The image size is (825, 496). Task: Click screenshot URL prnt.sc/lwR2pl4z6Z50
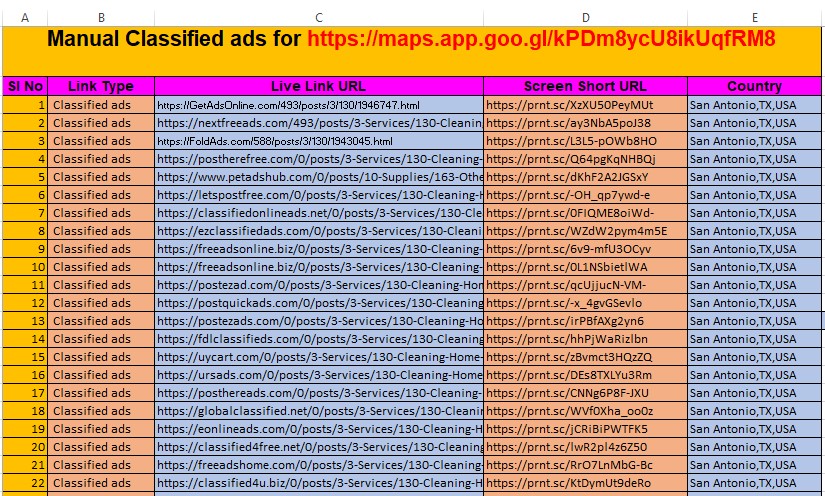click(567, 447)
